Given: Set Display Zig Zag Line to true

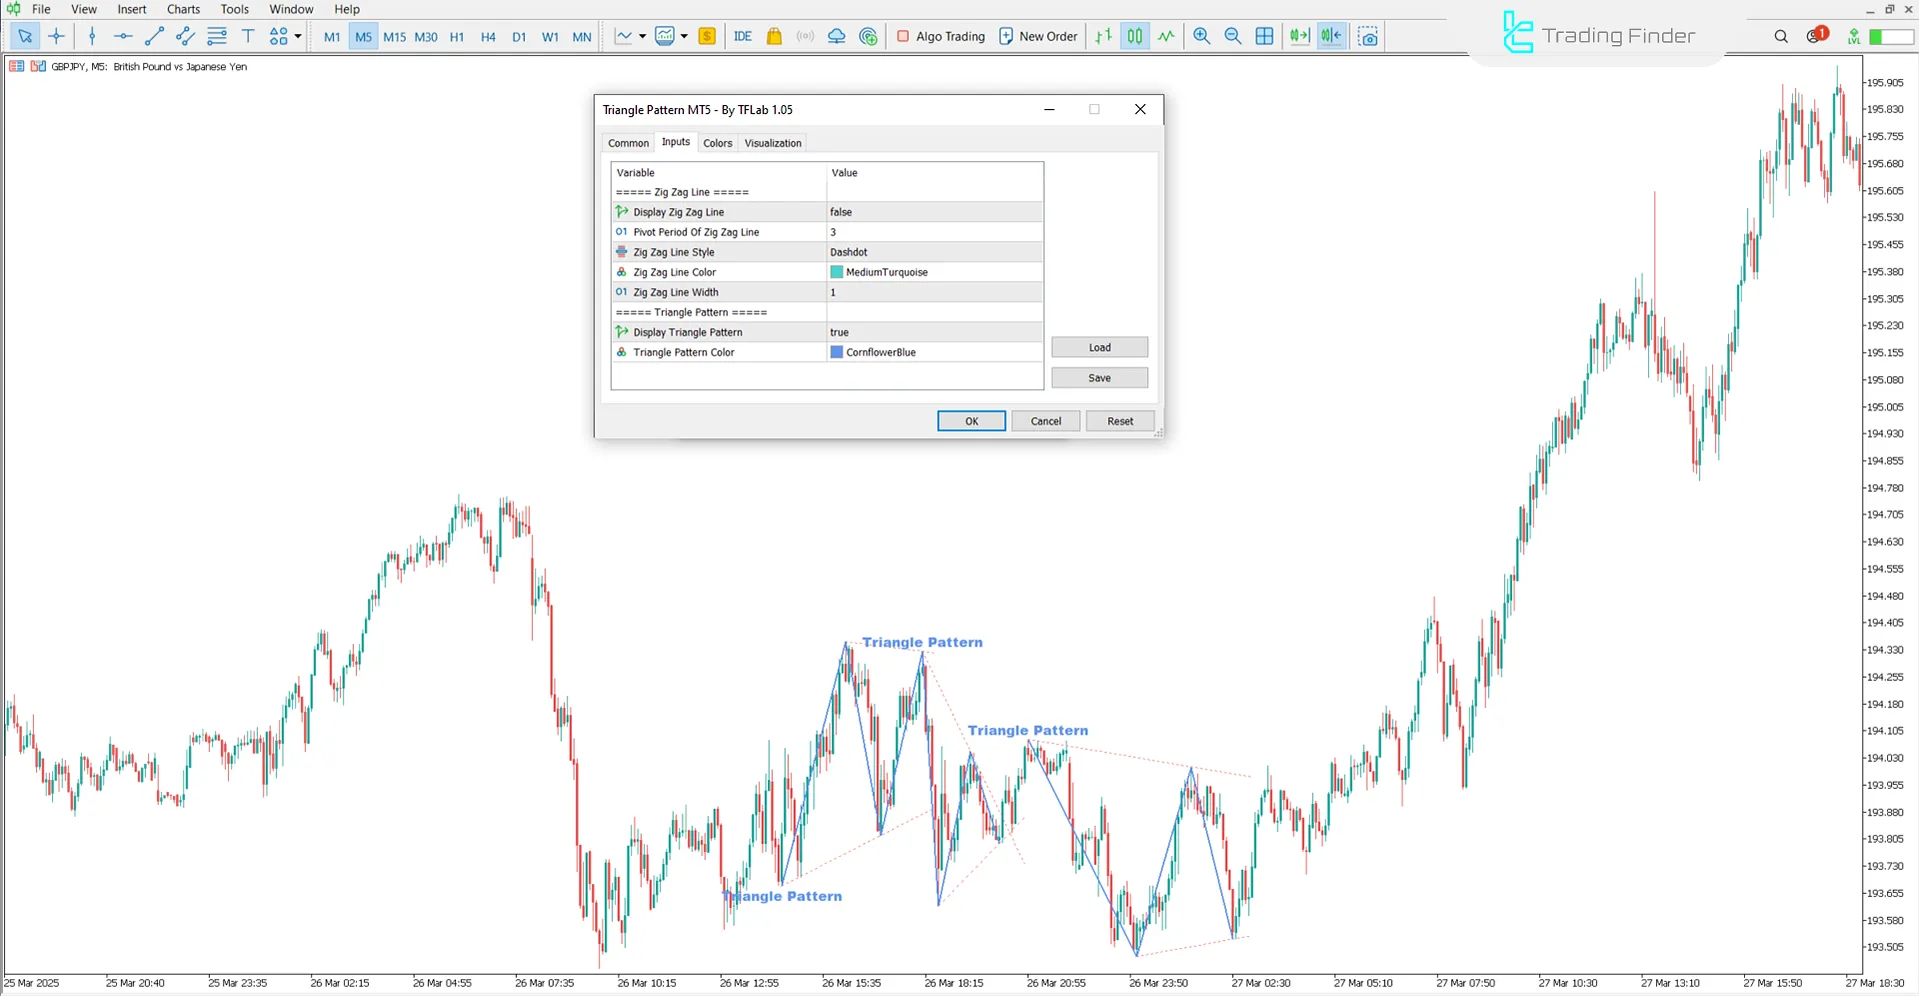Looking at the screenshot, I should 933,212.
